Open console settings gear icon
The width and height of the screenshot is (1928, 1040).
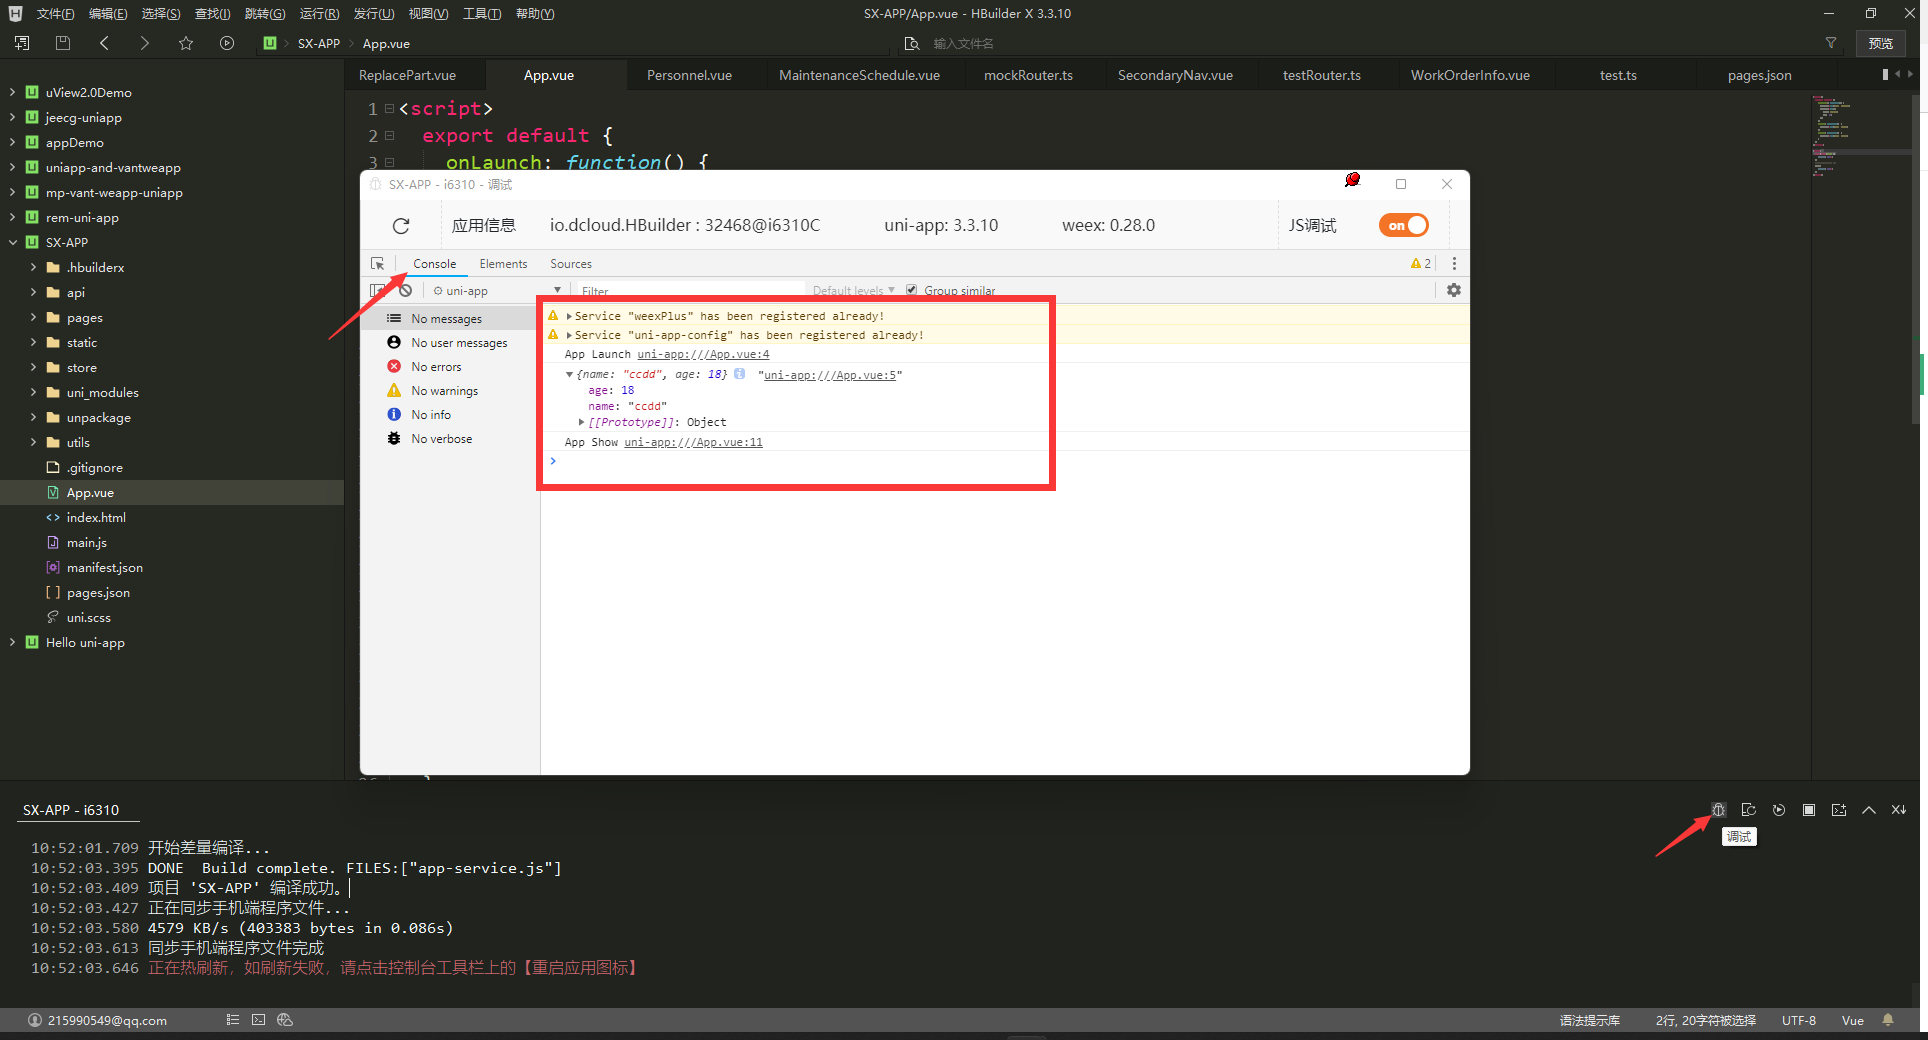pos(1453,290)
